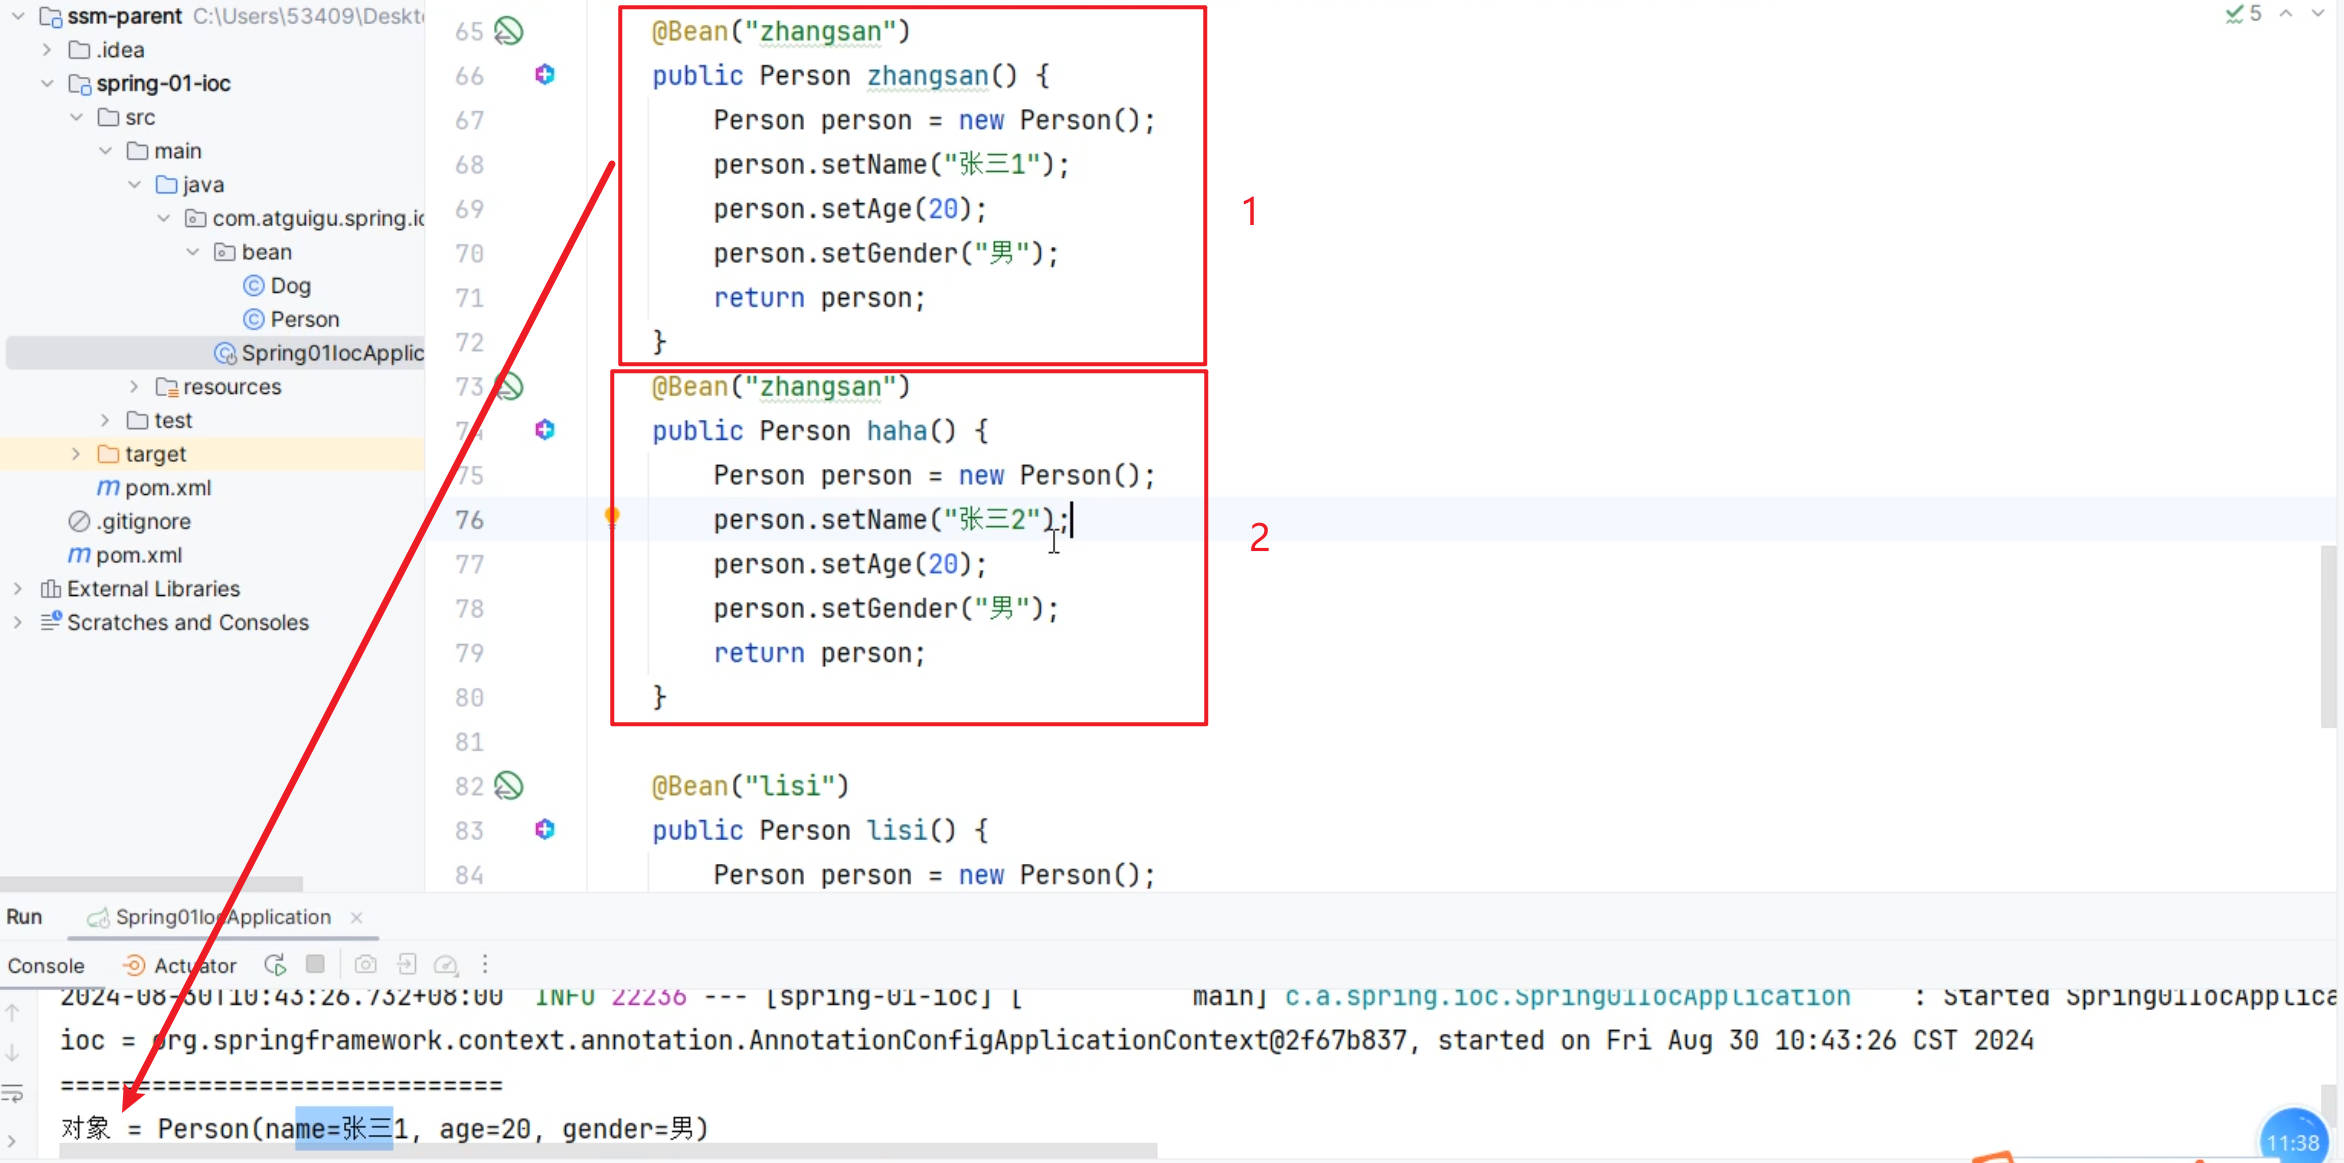
Task: Expand External Libraries node
Action: [x=17, y=589]
